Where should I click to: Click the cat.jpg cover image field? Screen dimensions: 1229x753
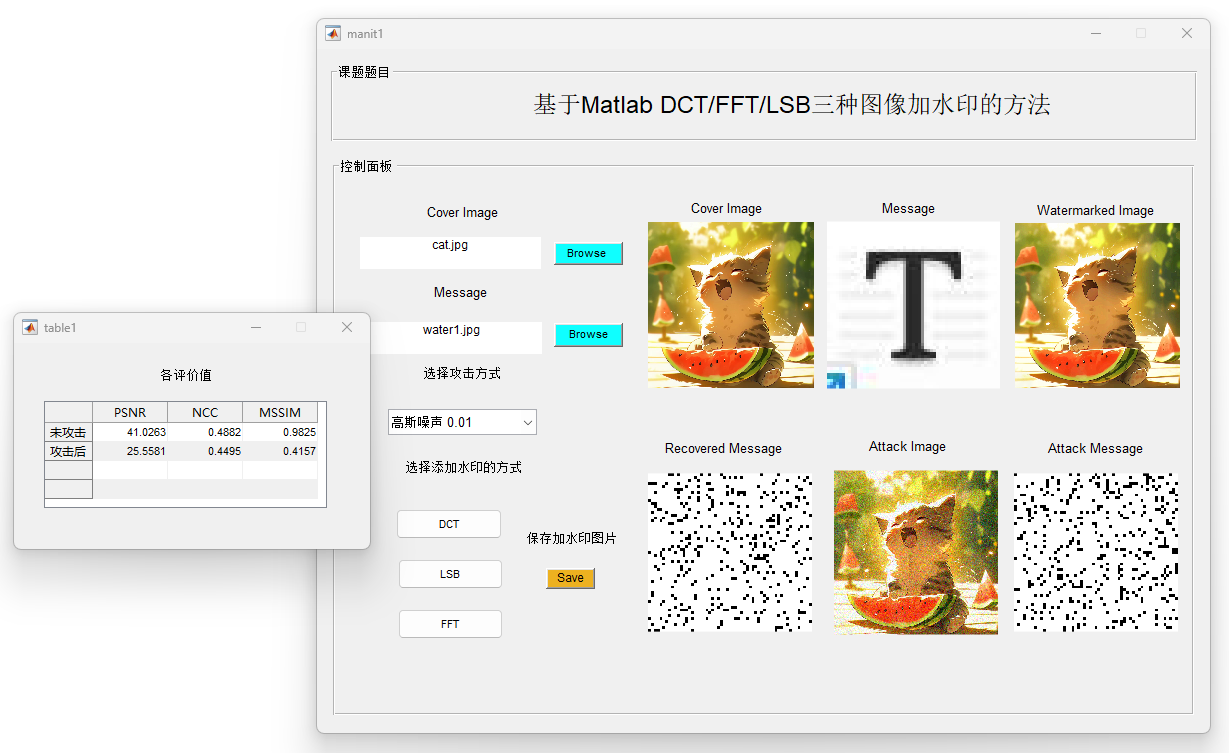coord(450,252)
